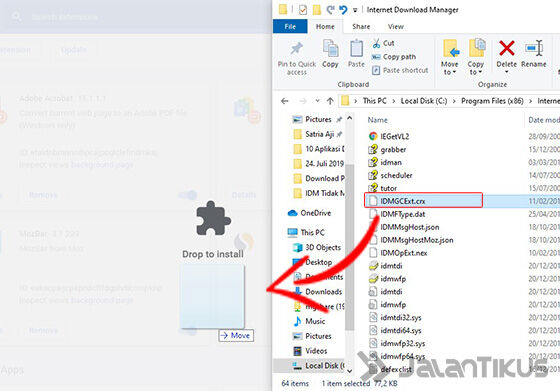Select the IDMMsgHost.json file
The width and height of the screenshot is (560, 391).
[x=404, y=227]
